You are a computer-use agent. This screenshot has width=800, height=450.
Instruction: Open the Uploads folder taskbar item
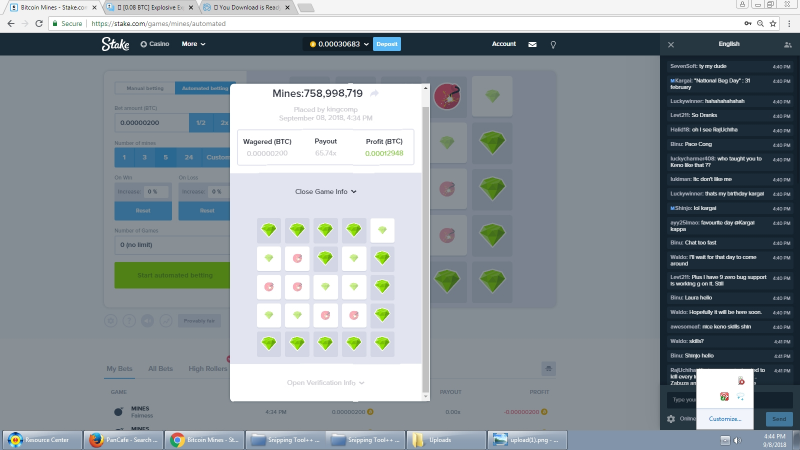point(446,440)
